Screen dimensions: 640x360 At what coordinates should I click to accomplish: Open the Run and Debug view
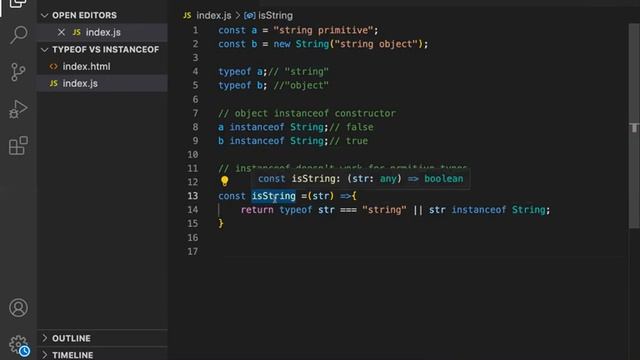tap(18, 109)
